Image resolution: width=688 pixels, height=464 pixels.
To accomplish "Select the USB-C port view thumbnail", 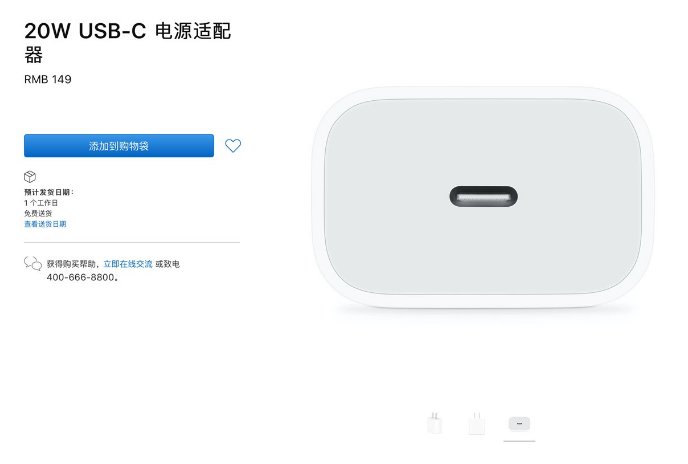I will click(x=520, y=424).
